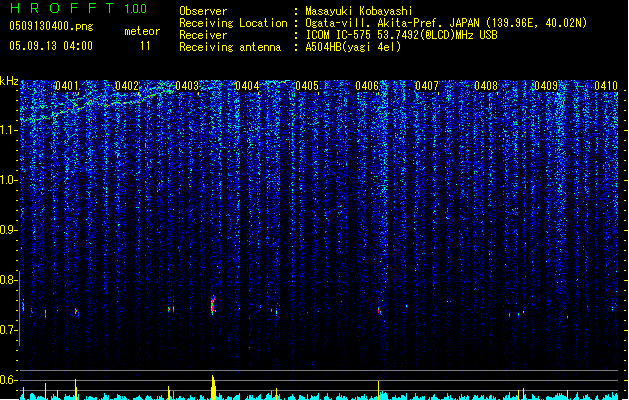Select the file name 0509130400.png

pyautogui.click(x=51, y=26)
